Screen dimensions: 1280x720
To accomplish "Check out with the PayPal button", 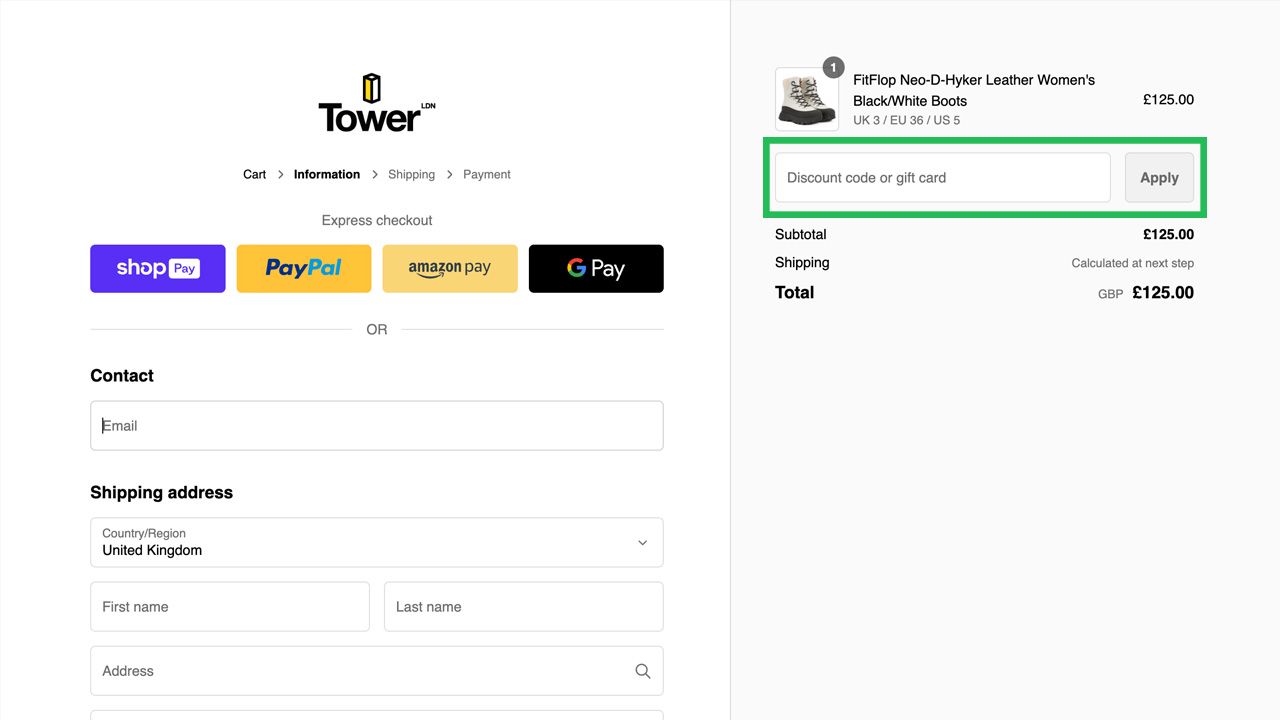I will coord(304,269).
